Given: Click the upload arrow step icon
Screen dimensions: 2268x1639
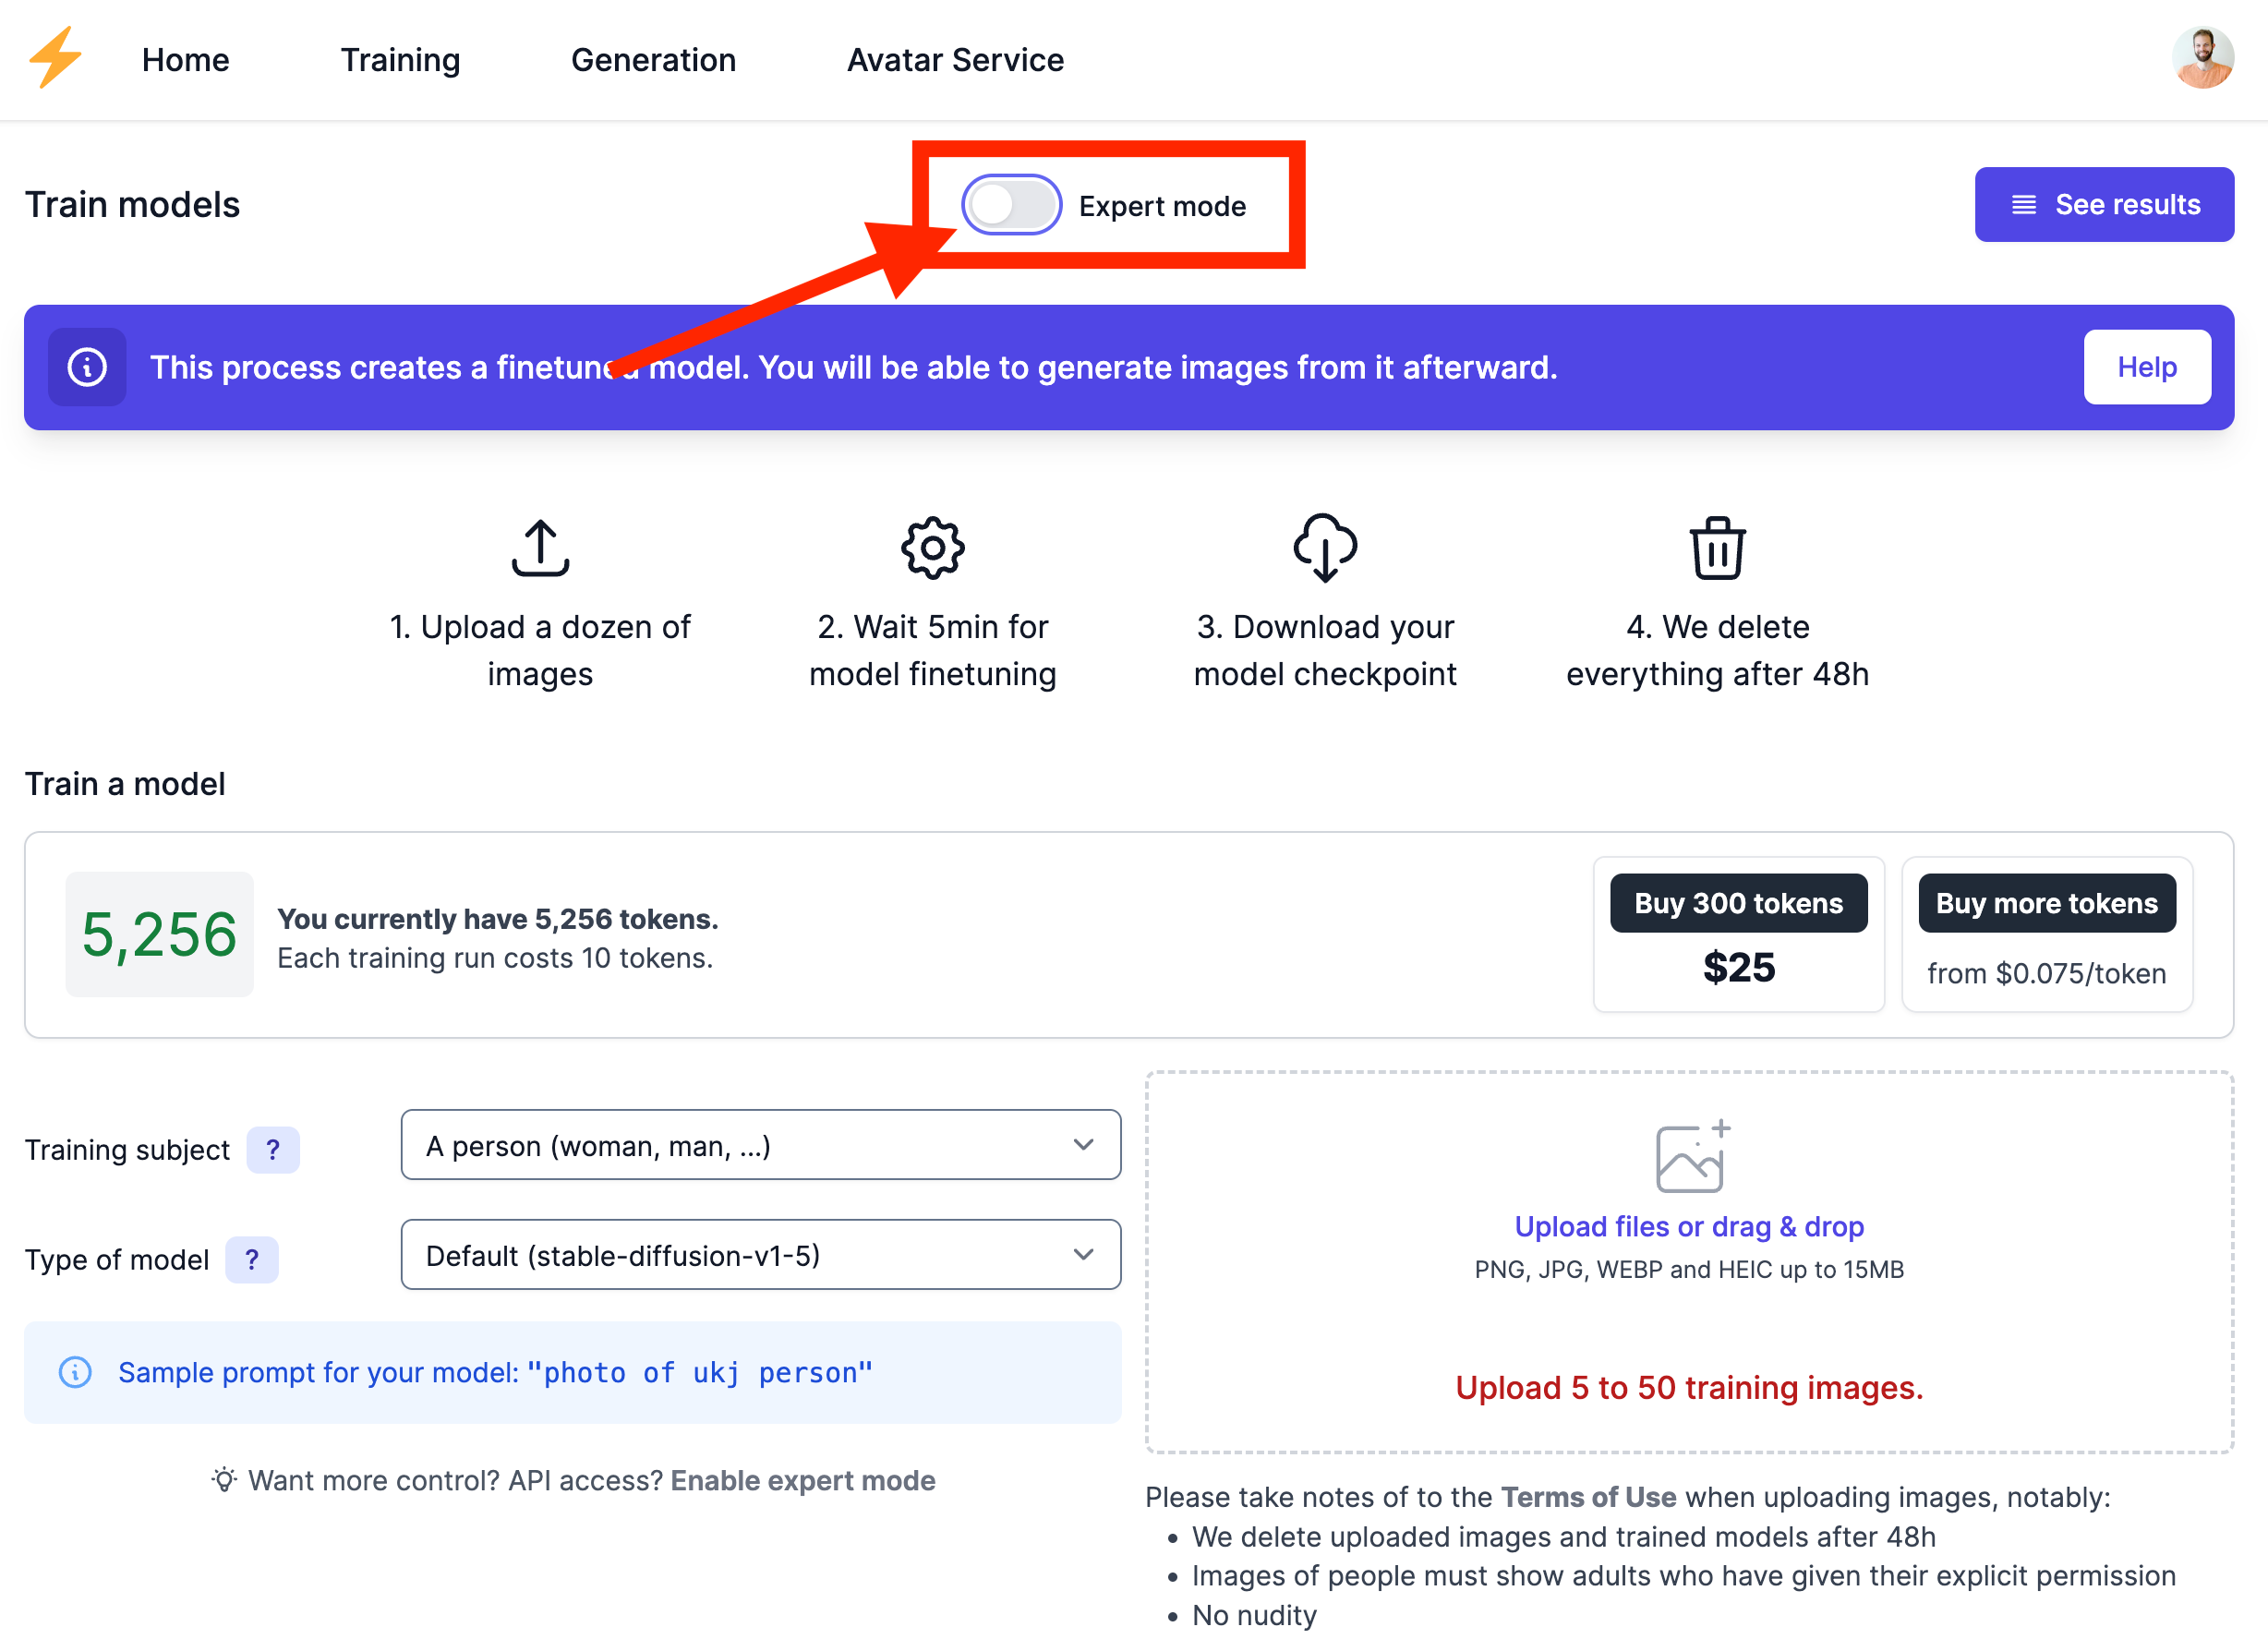Looking at the screenshot, I should pos(540,548).
